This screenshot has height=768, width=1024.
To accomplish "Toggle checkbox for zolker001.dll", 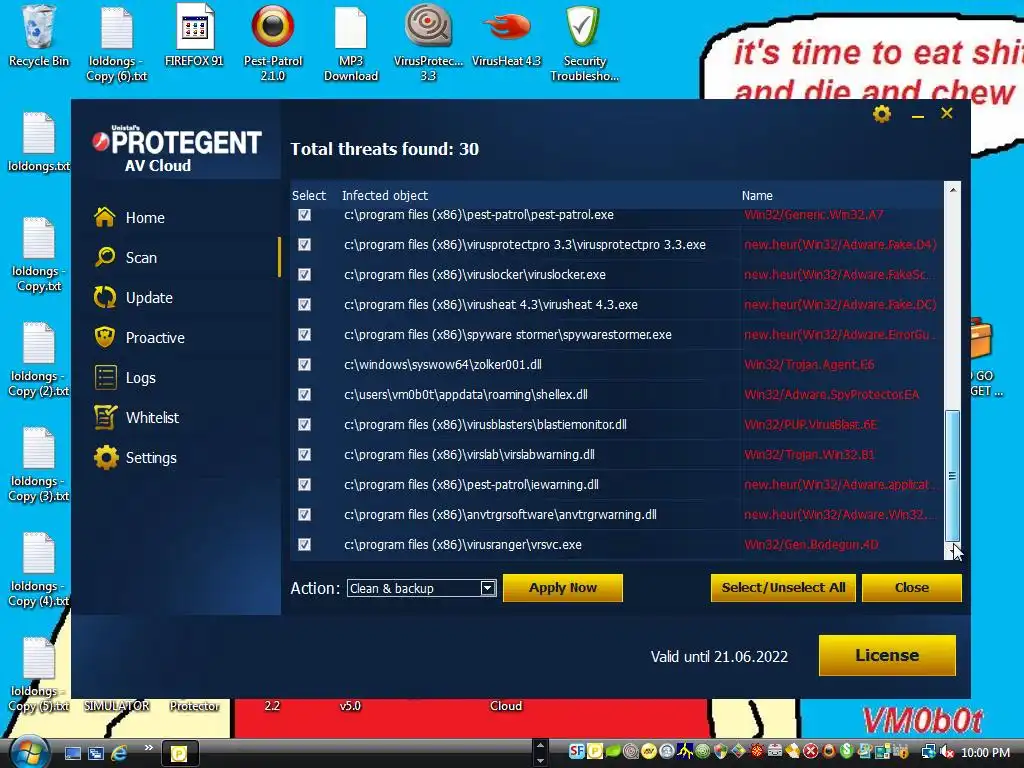I will (304, 365).
